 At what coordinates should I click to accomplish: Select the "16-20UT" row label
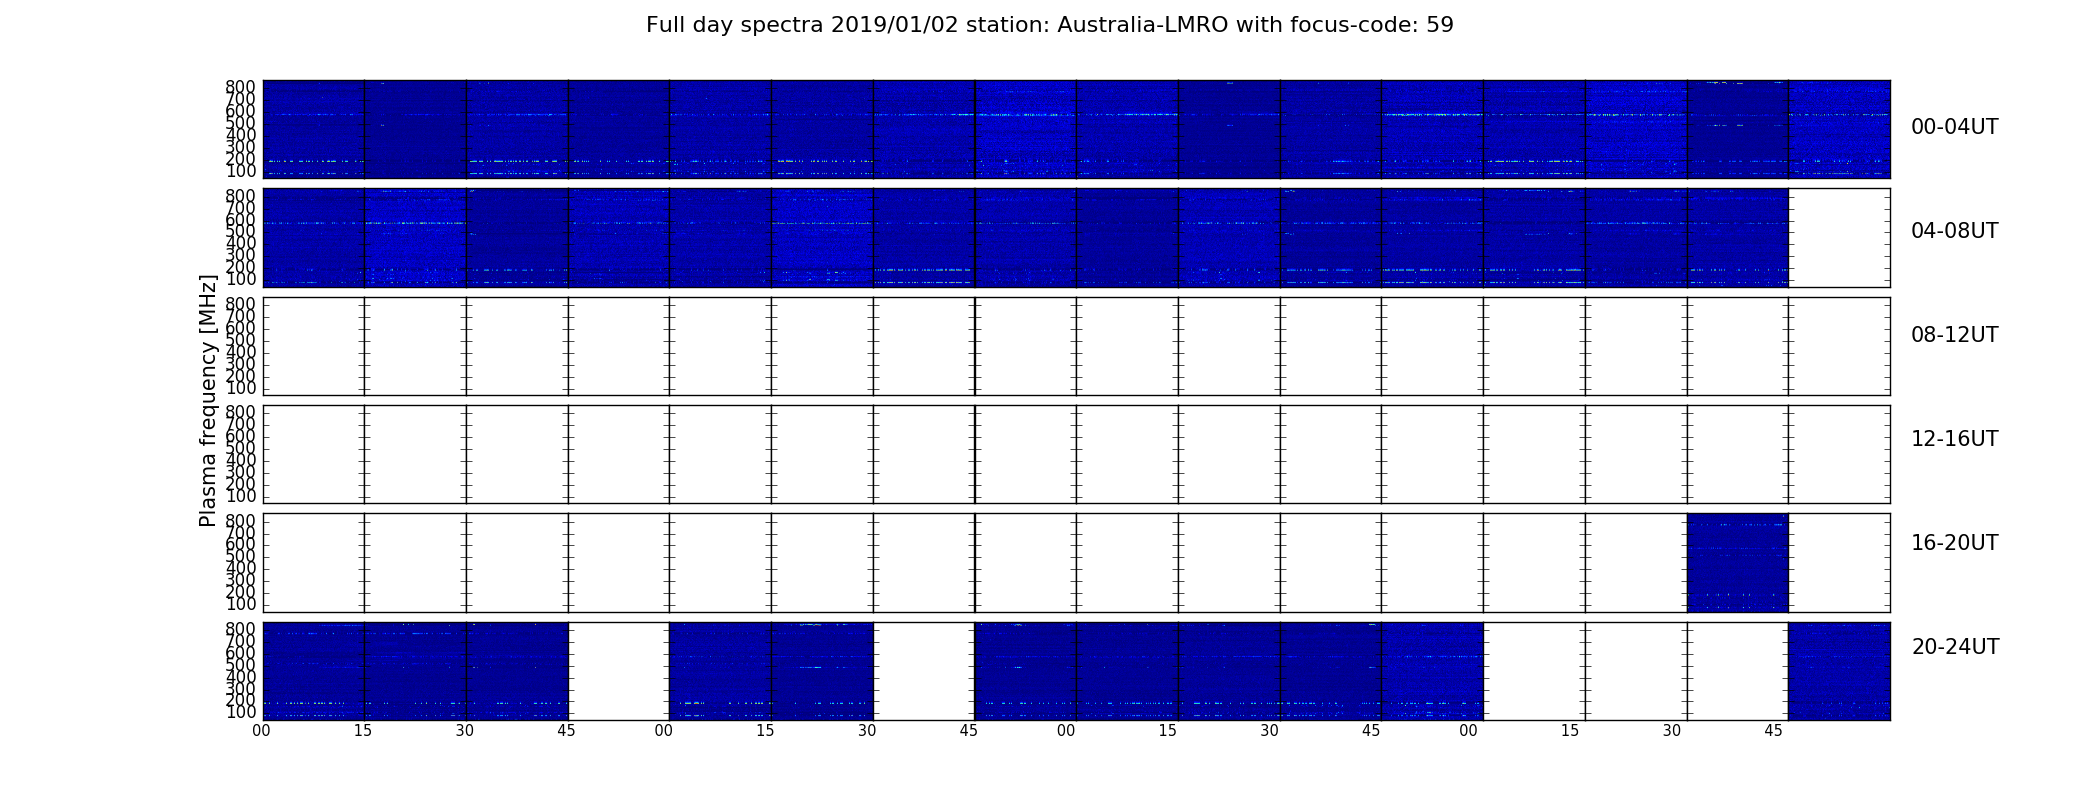[x=1954, y=543]
